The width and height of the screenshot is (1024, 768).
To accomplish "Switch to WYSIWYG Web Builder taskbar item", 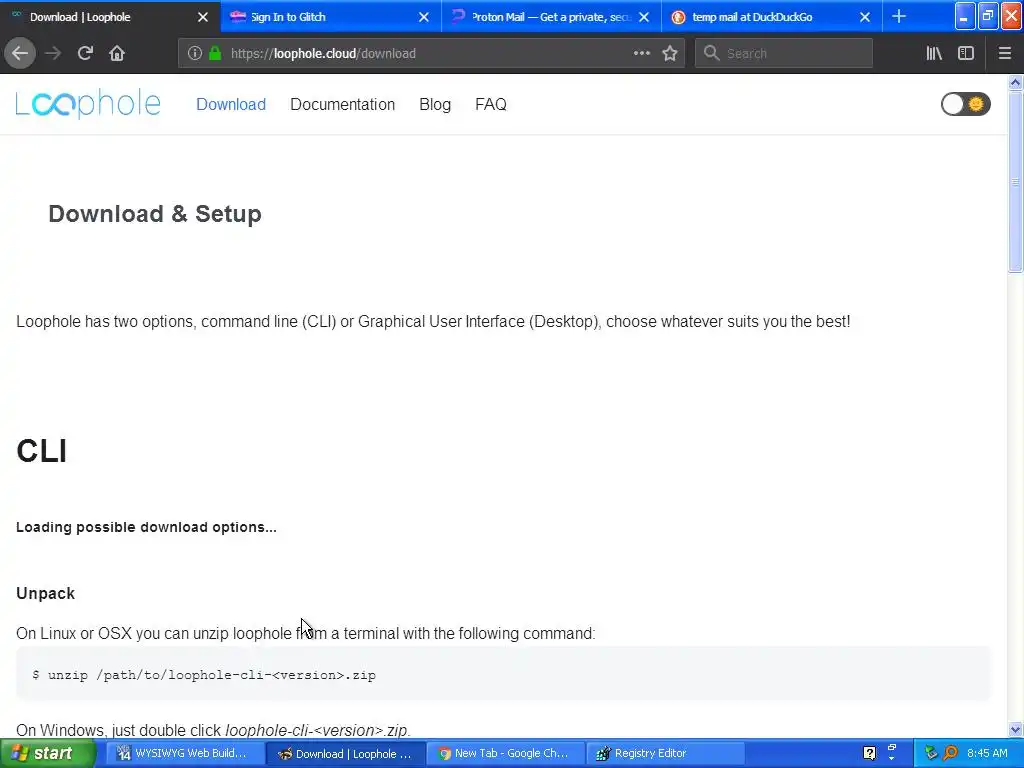I will tap(185, 753).
